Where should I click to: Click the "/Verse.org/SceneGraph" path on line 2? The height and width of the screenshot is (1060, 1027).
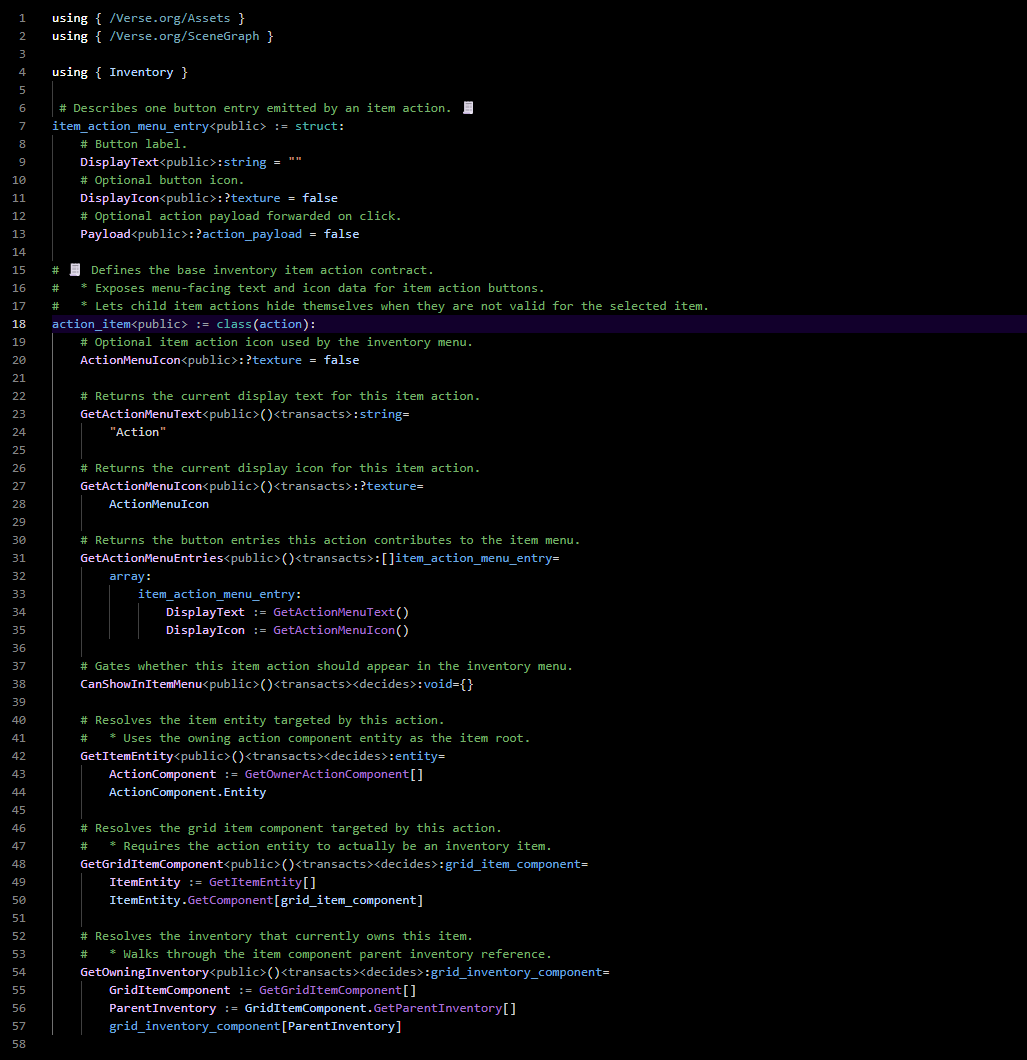(x=184, y=36)
